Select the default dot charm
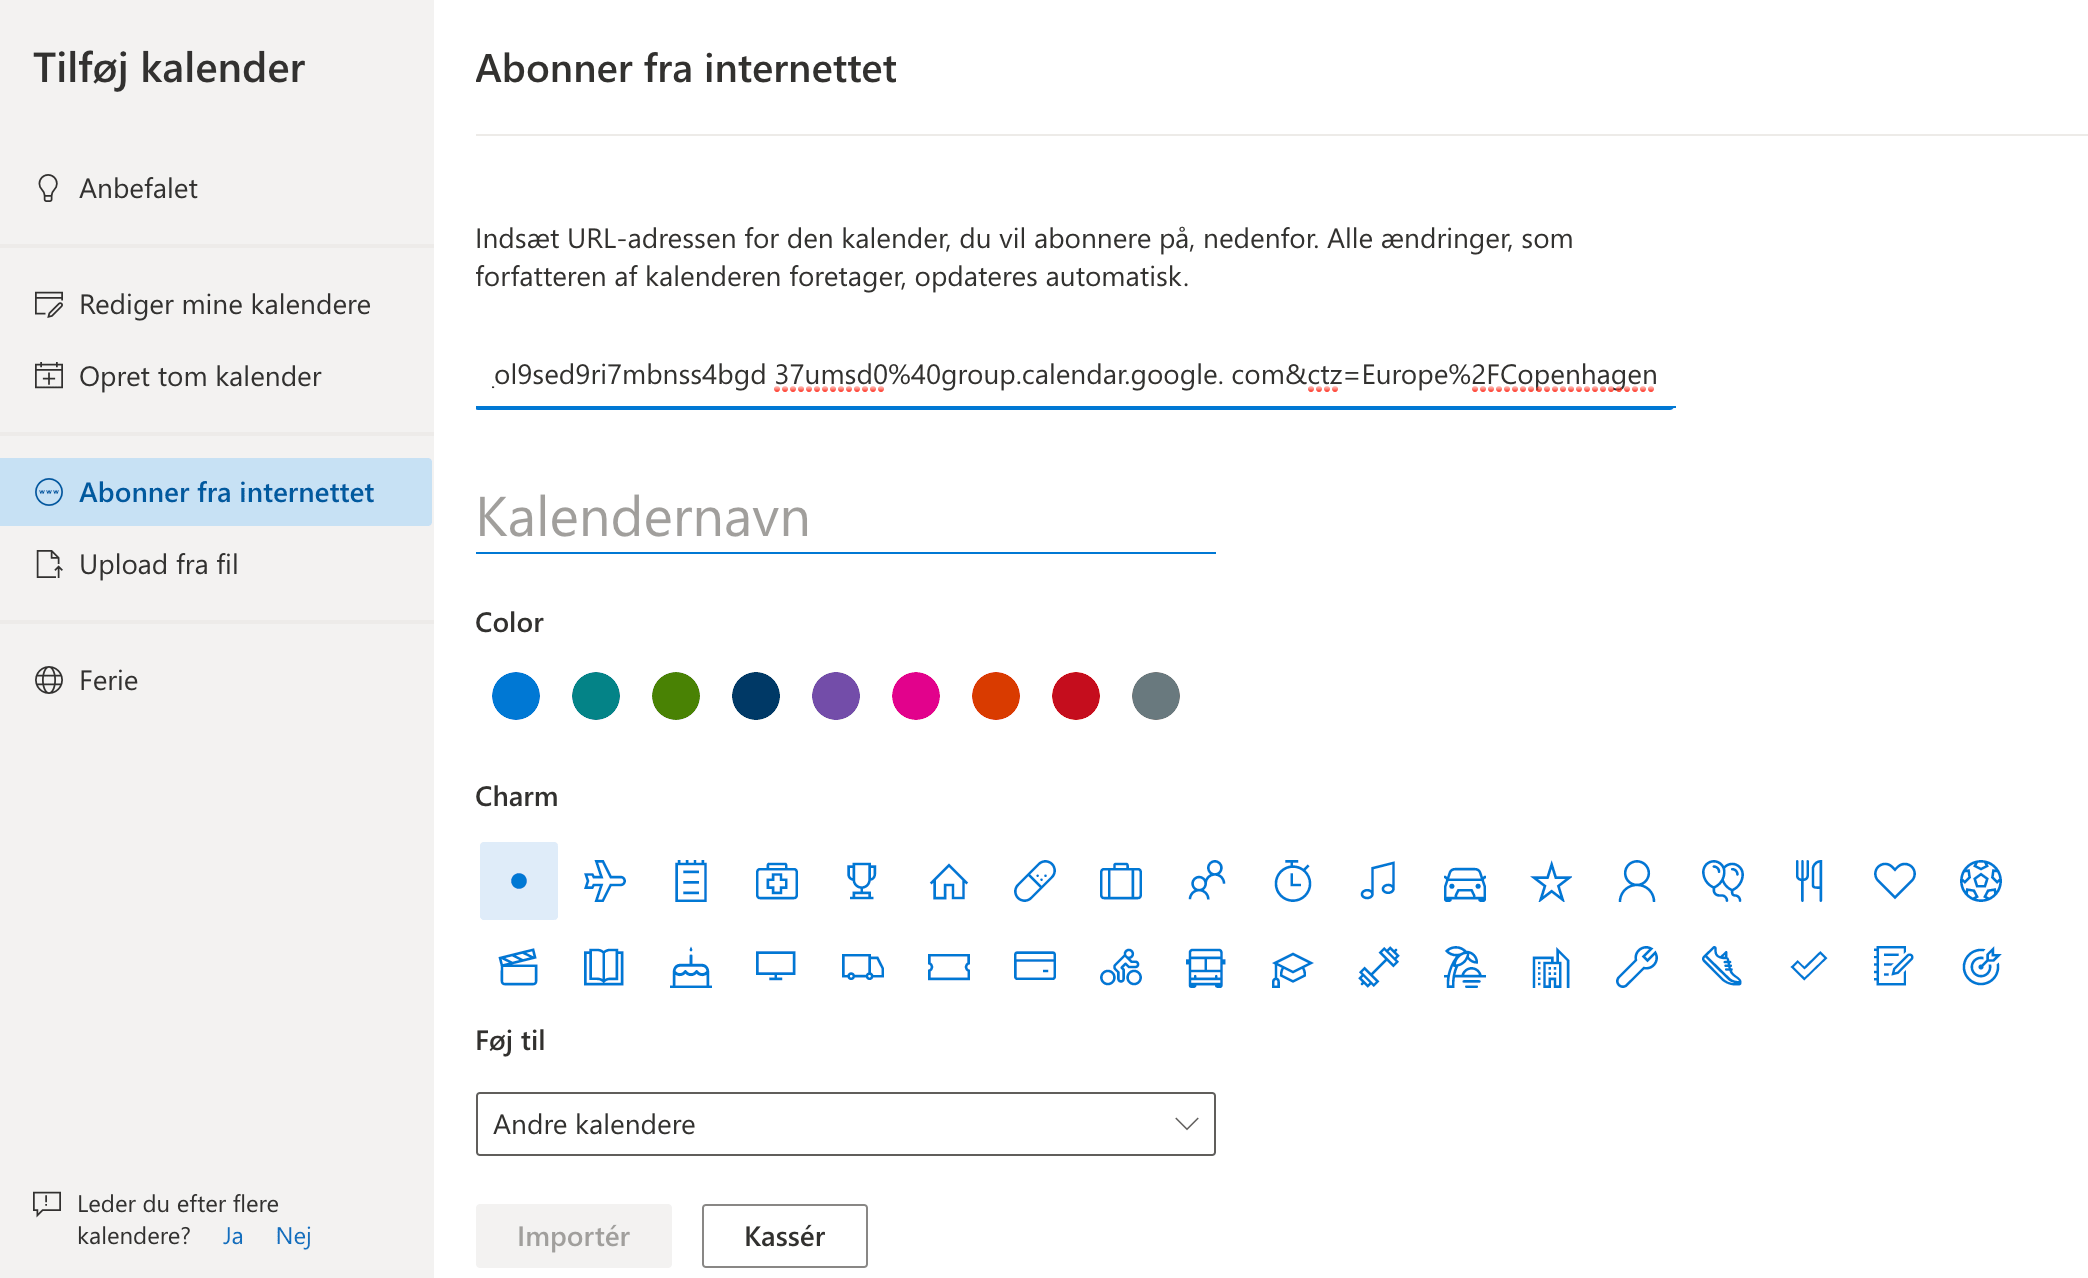 click(518, 881)
